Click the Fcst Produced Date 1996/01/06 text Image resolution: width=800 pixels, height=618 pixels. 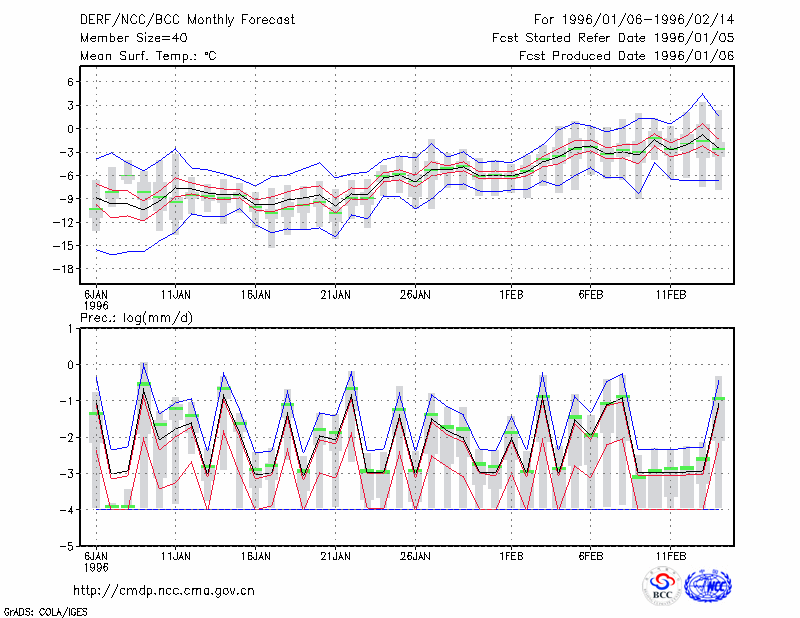click(x=627, y=56)
